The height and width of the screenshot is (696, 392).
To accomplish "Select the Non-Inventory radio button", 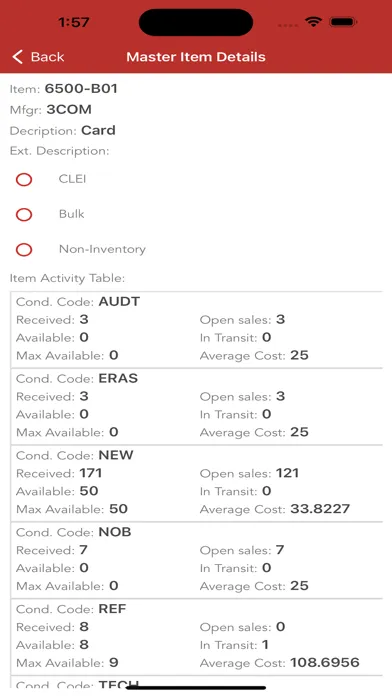I will point(24,249).
